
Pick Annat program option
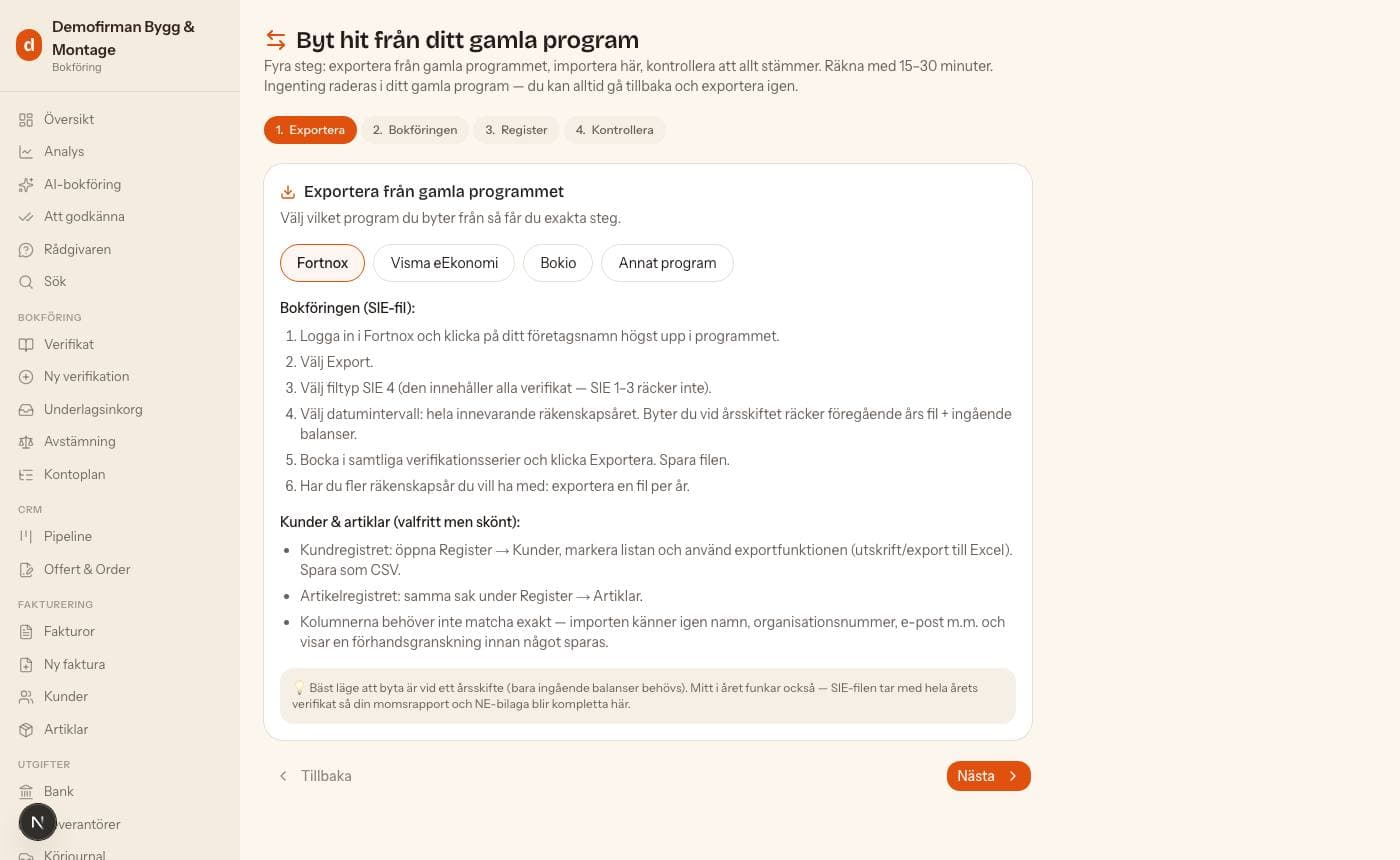coord(667,263)
